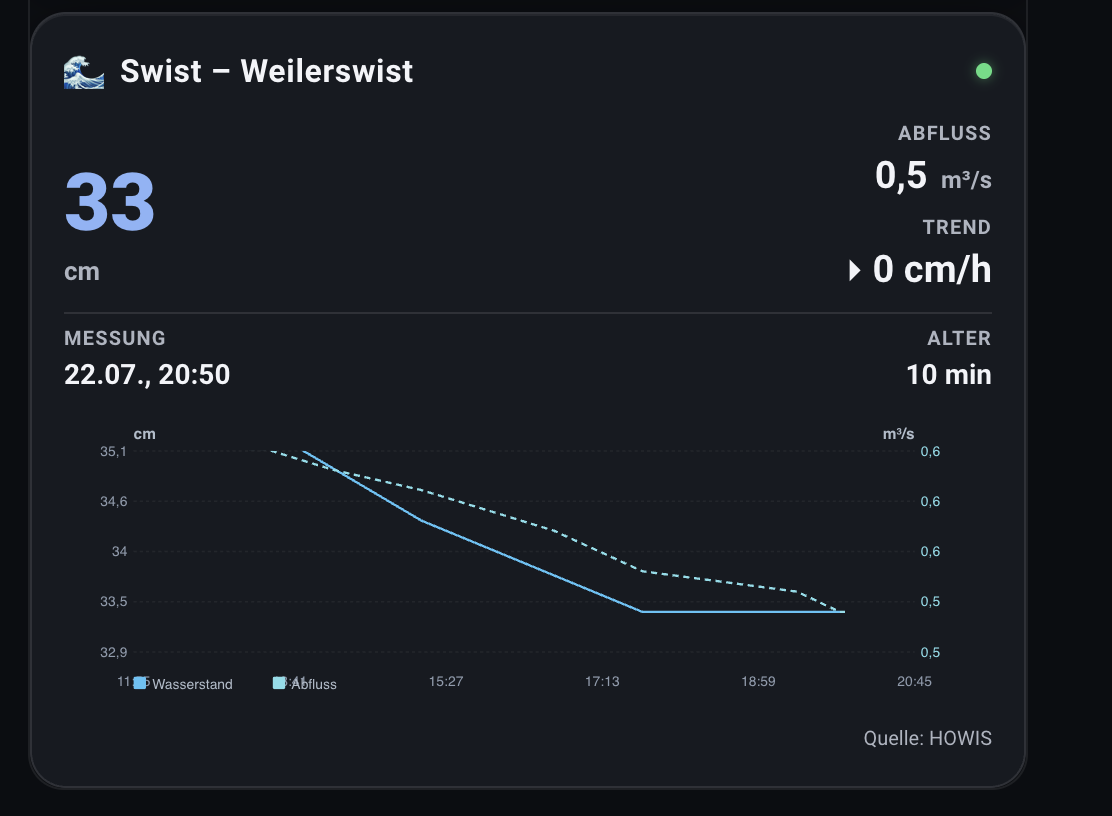Screen dimensions: 1112x816
Task: Click the wave emoji icon
Action: (x=84, y=72)
